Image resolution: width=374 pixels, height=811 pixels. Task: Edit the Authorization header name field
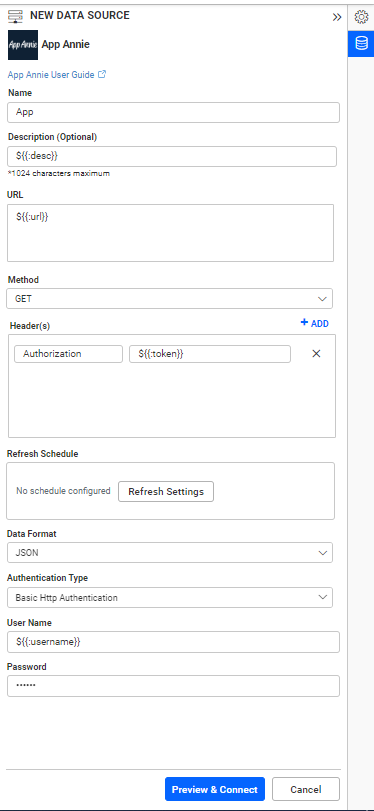[68, 354]
